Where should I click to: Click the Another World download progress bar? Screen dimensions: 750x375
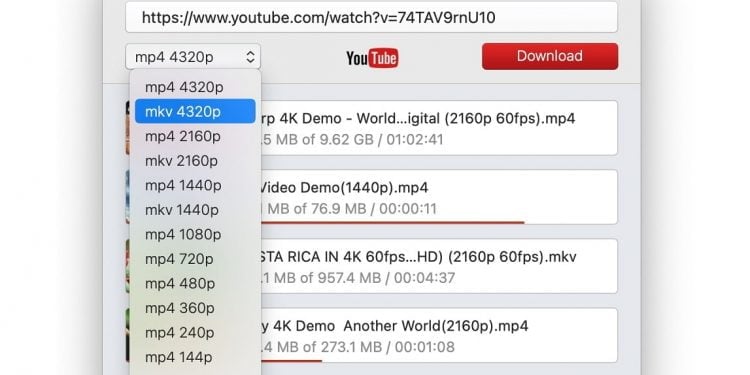pos(292,361)
